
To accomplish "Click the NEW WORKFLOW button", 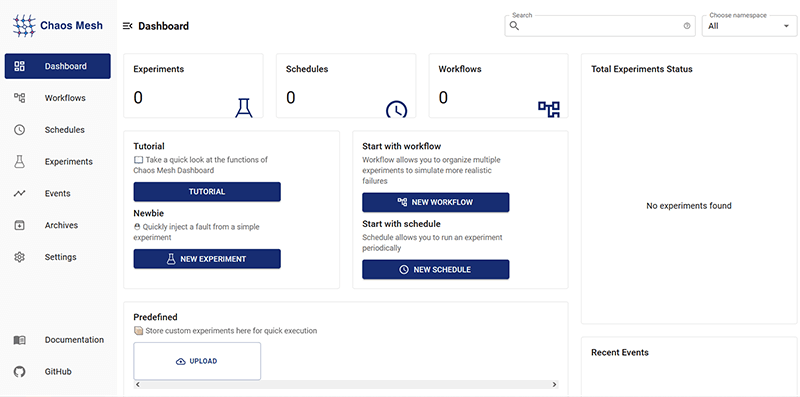I will click(x=436, y=202).
